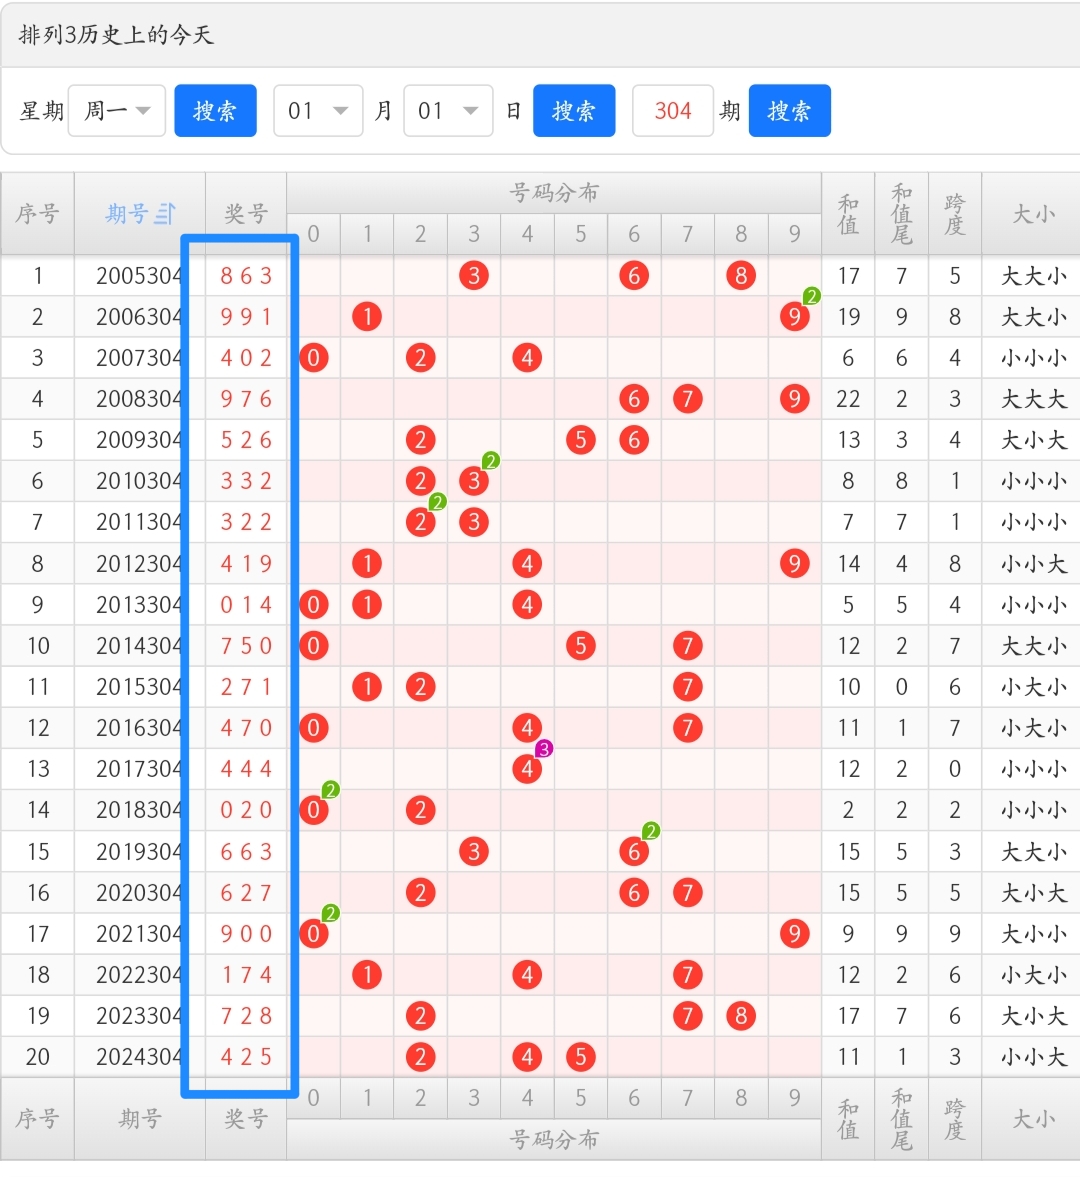Click the 奖号 column header
Viewport: 1080px width, 1177px height.
[x=245, y=212]
